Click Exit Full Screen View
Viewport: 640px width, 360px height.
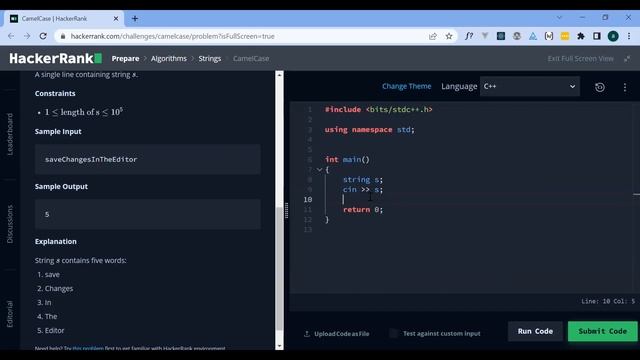(x=580, y=58)
